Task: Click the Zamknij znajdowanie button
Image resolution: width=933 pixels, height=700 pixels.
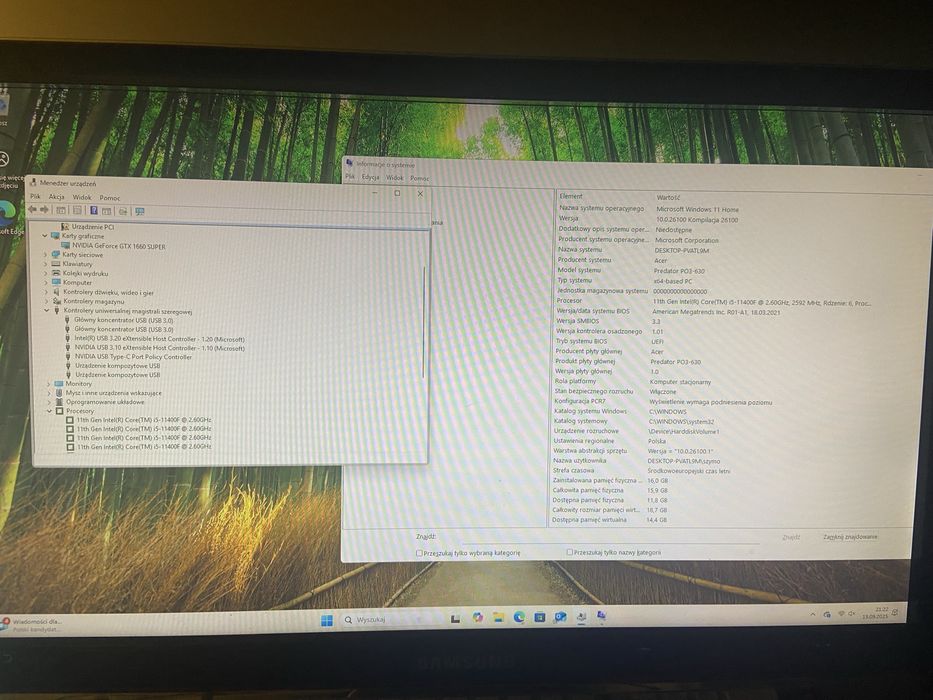Action: (850, 537)
